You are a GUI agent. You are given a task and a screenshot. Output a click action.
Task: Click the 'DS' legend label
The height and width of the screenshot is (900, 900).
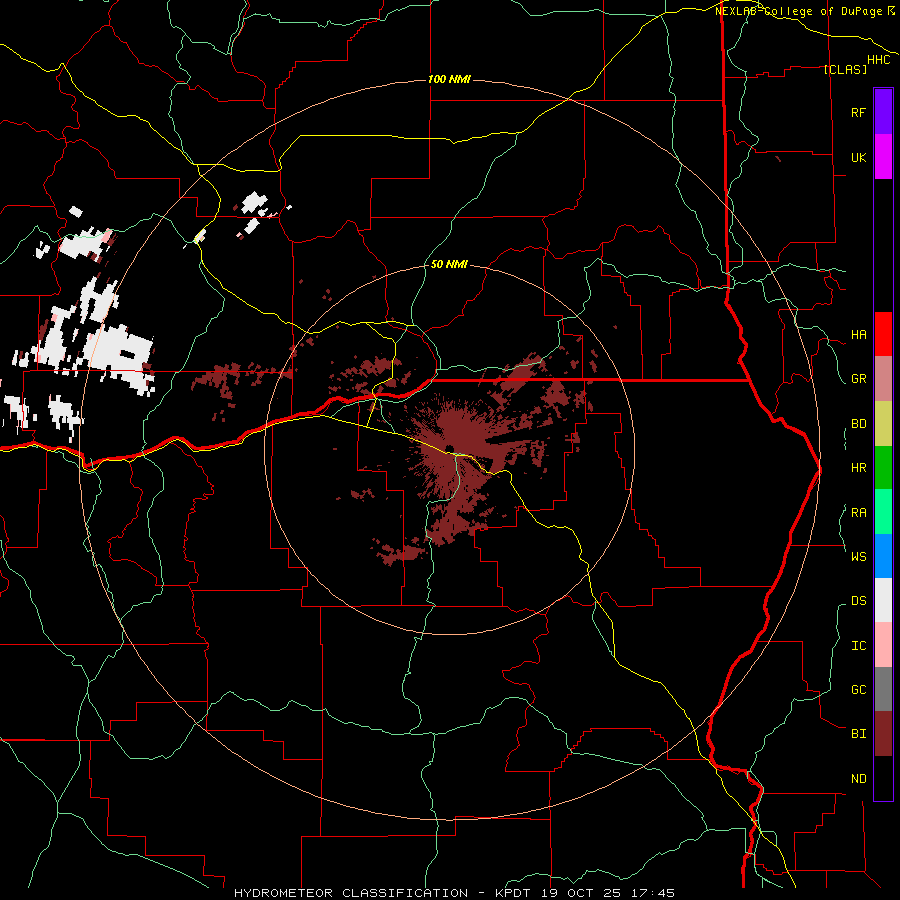(858, 601)
